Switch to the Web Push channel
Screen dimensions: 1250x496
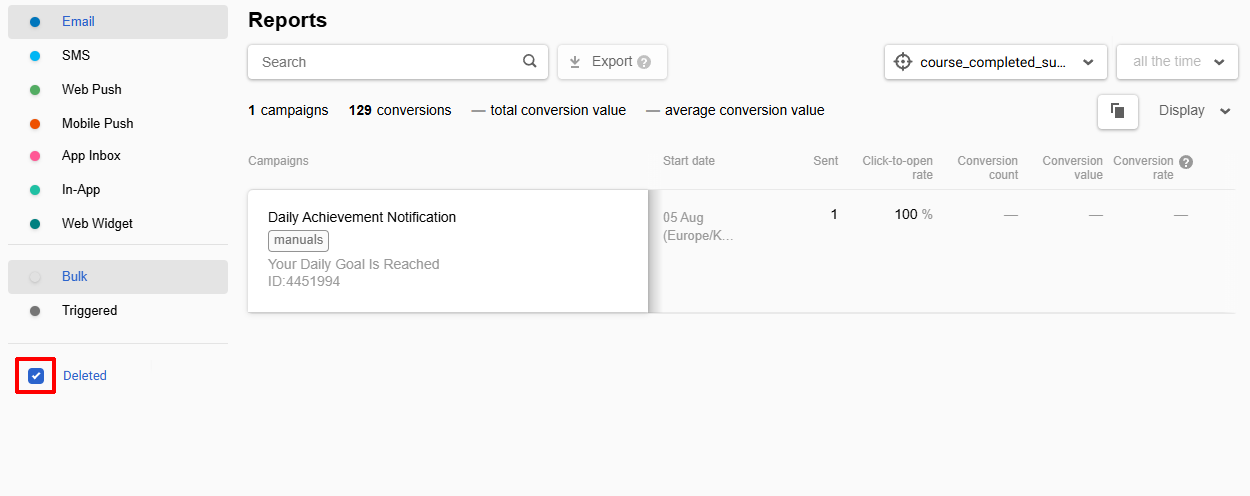click(x=91, y=90)
